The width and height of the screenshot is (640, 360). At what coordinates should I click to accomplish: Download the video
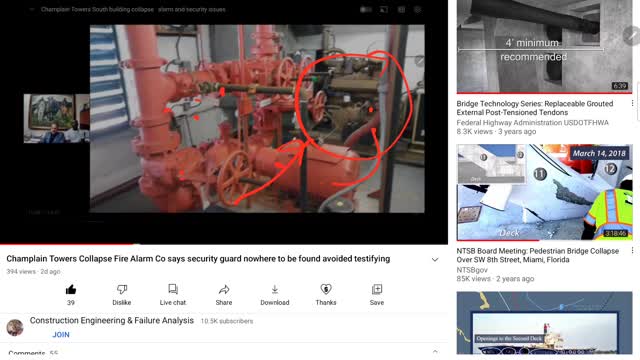275,289
